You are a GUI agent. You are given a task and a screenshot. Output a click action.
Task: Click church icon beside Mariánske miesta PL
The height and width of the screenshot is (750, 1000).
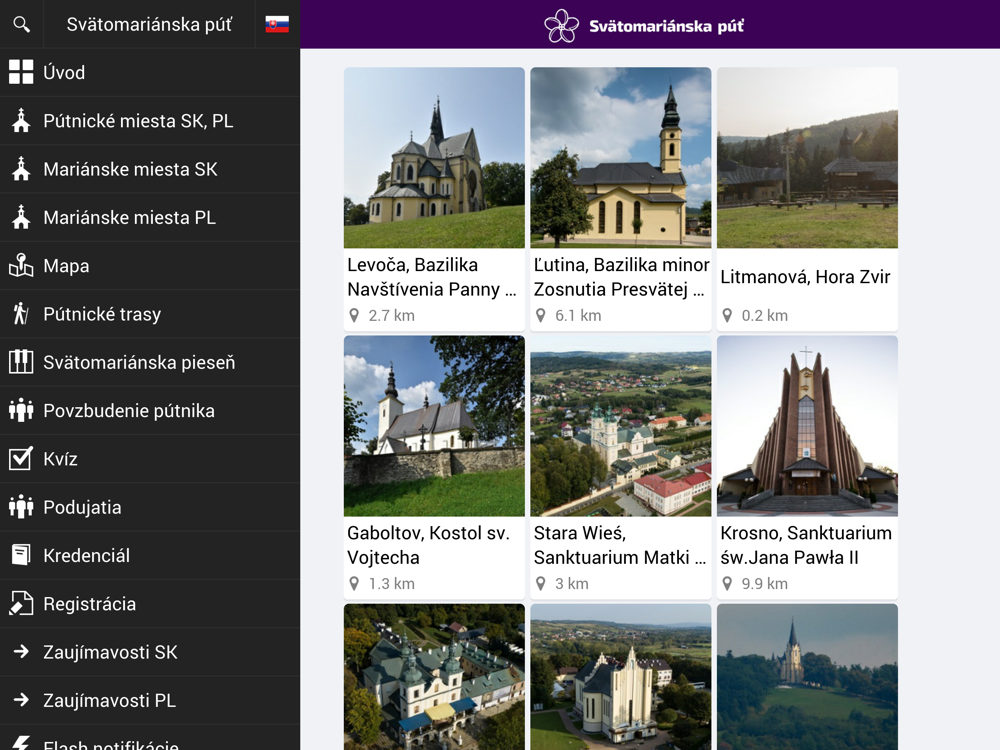tap(21, 217)
